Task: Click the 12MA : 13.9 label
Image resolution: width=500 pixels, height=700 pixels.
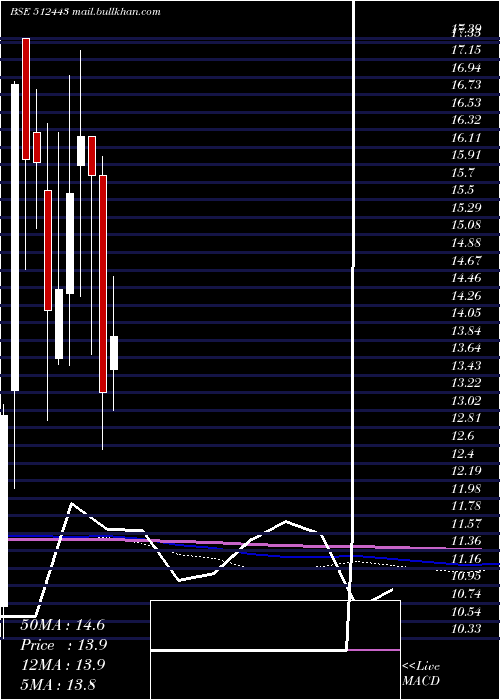Action: 63,665
